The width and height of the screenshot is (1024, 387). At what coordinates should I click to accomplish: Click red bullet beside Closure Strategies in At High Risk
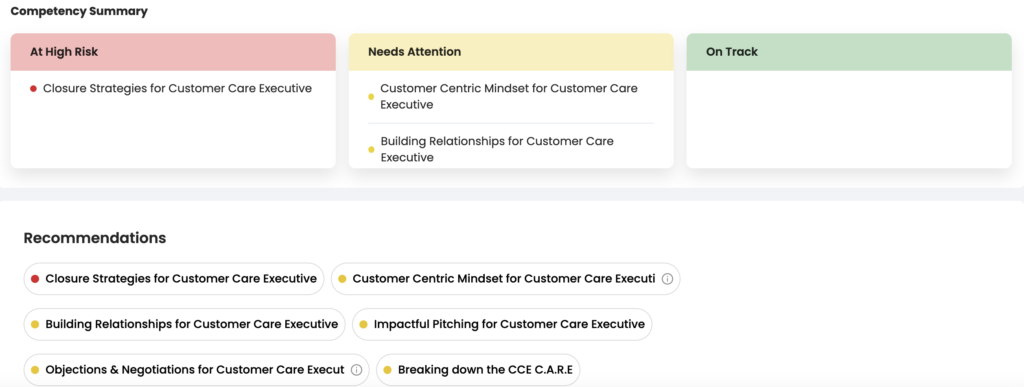[x=33, y=89]
